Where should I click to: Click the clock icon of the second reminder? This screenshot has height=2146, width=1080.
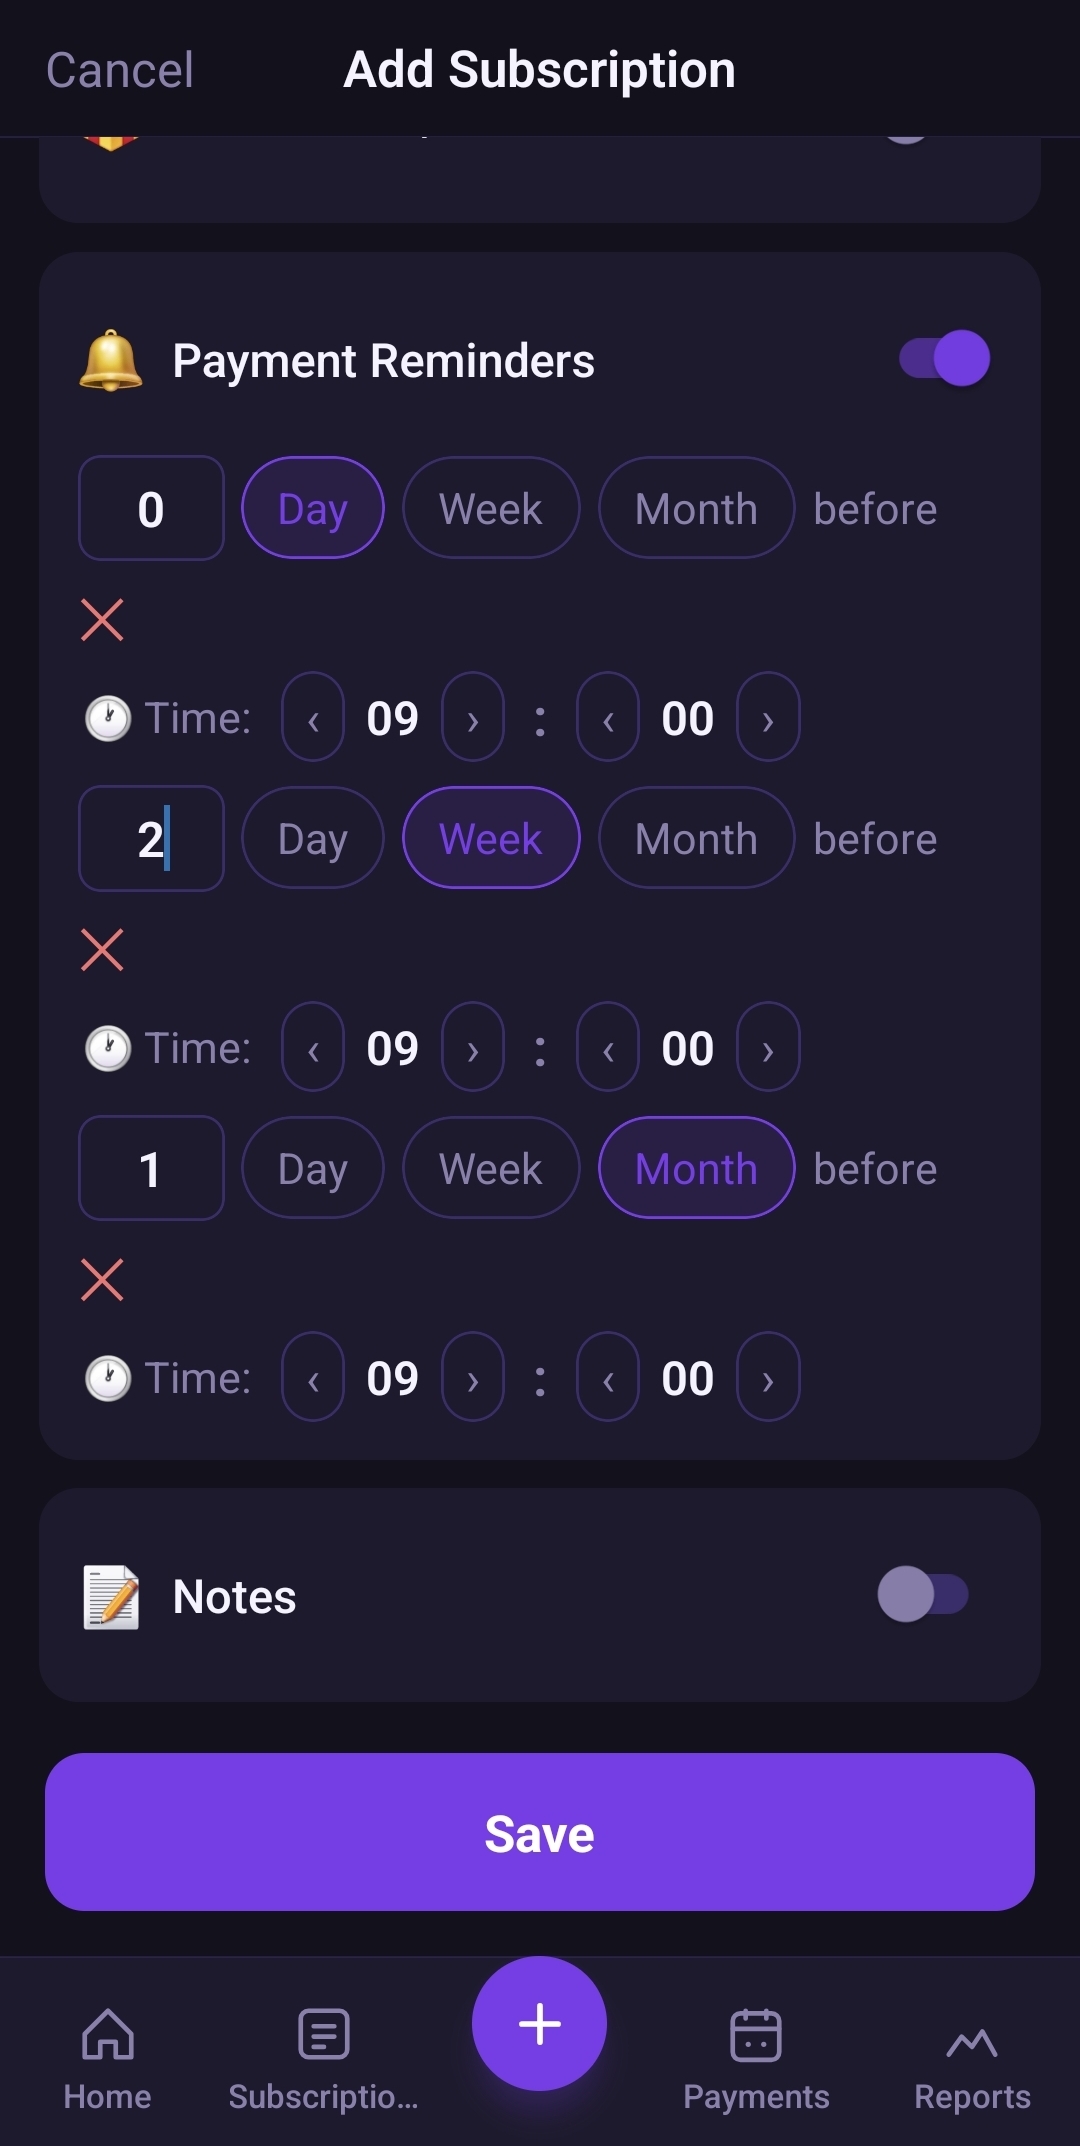coord(107,1047)
